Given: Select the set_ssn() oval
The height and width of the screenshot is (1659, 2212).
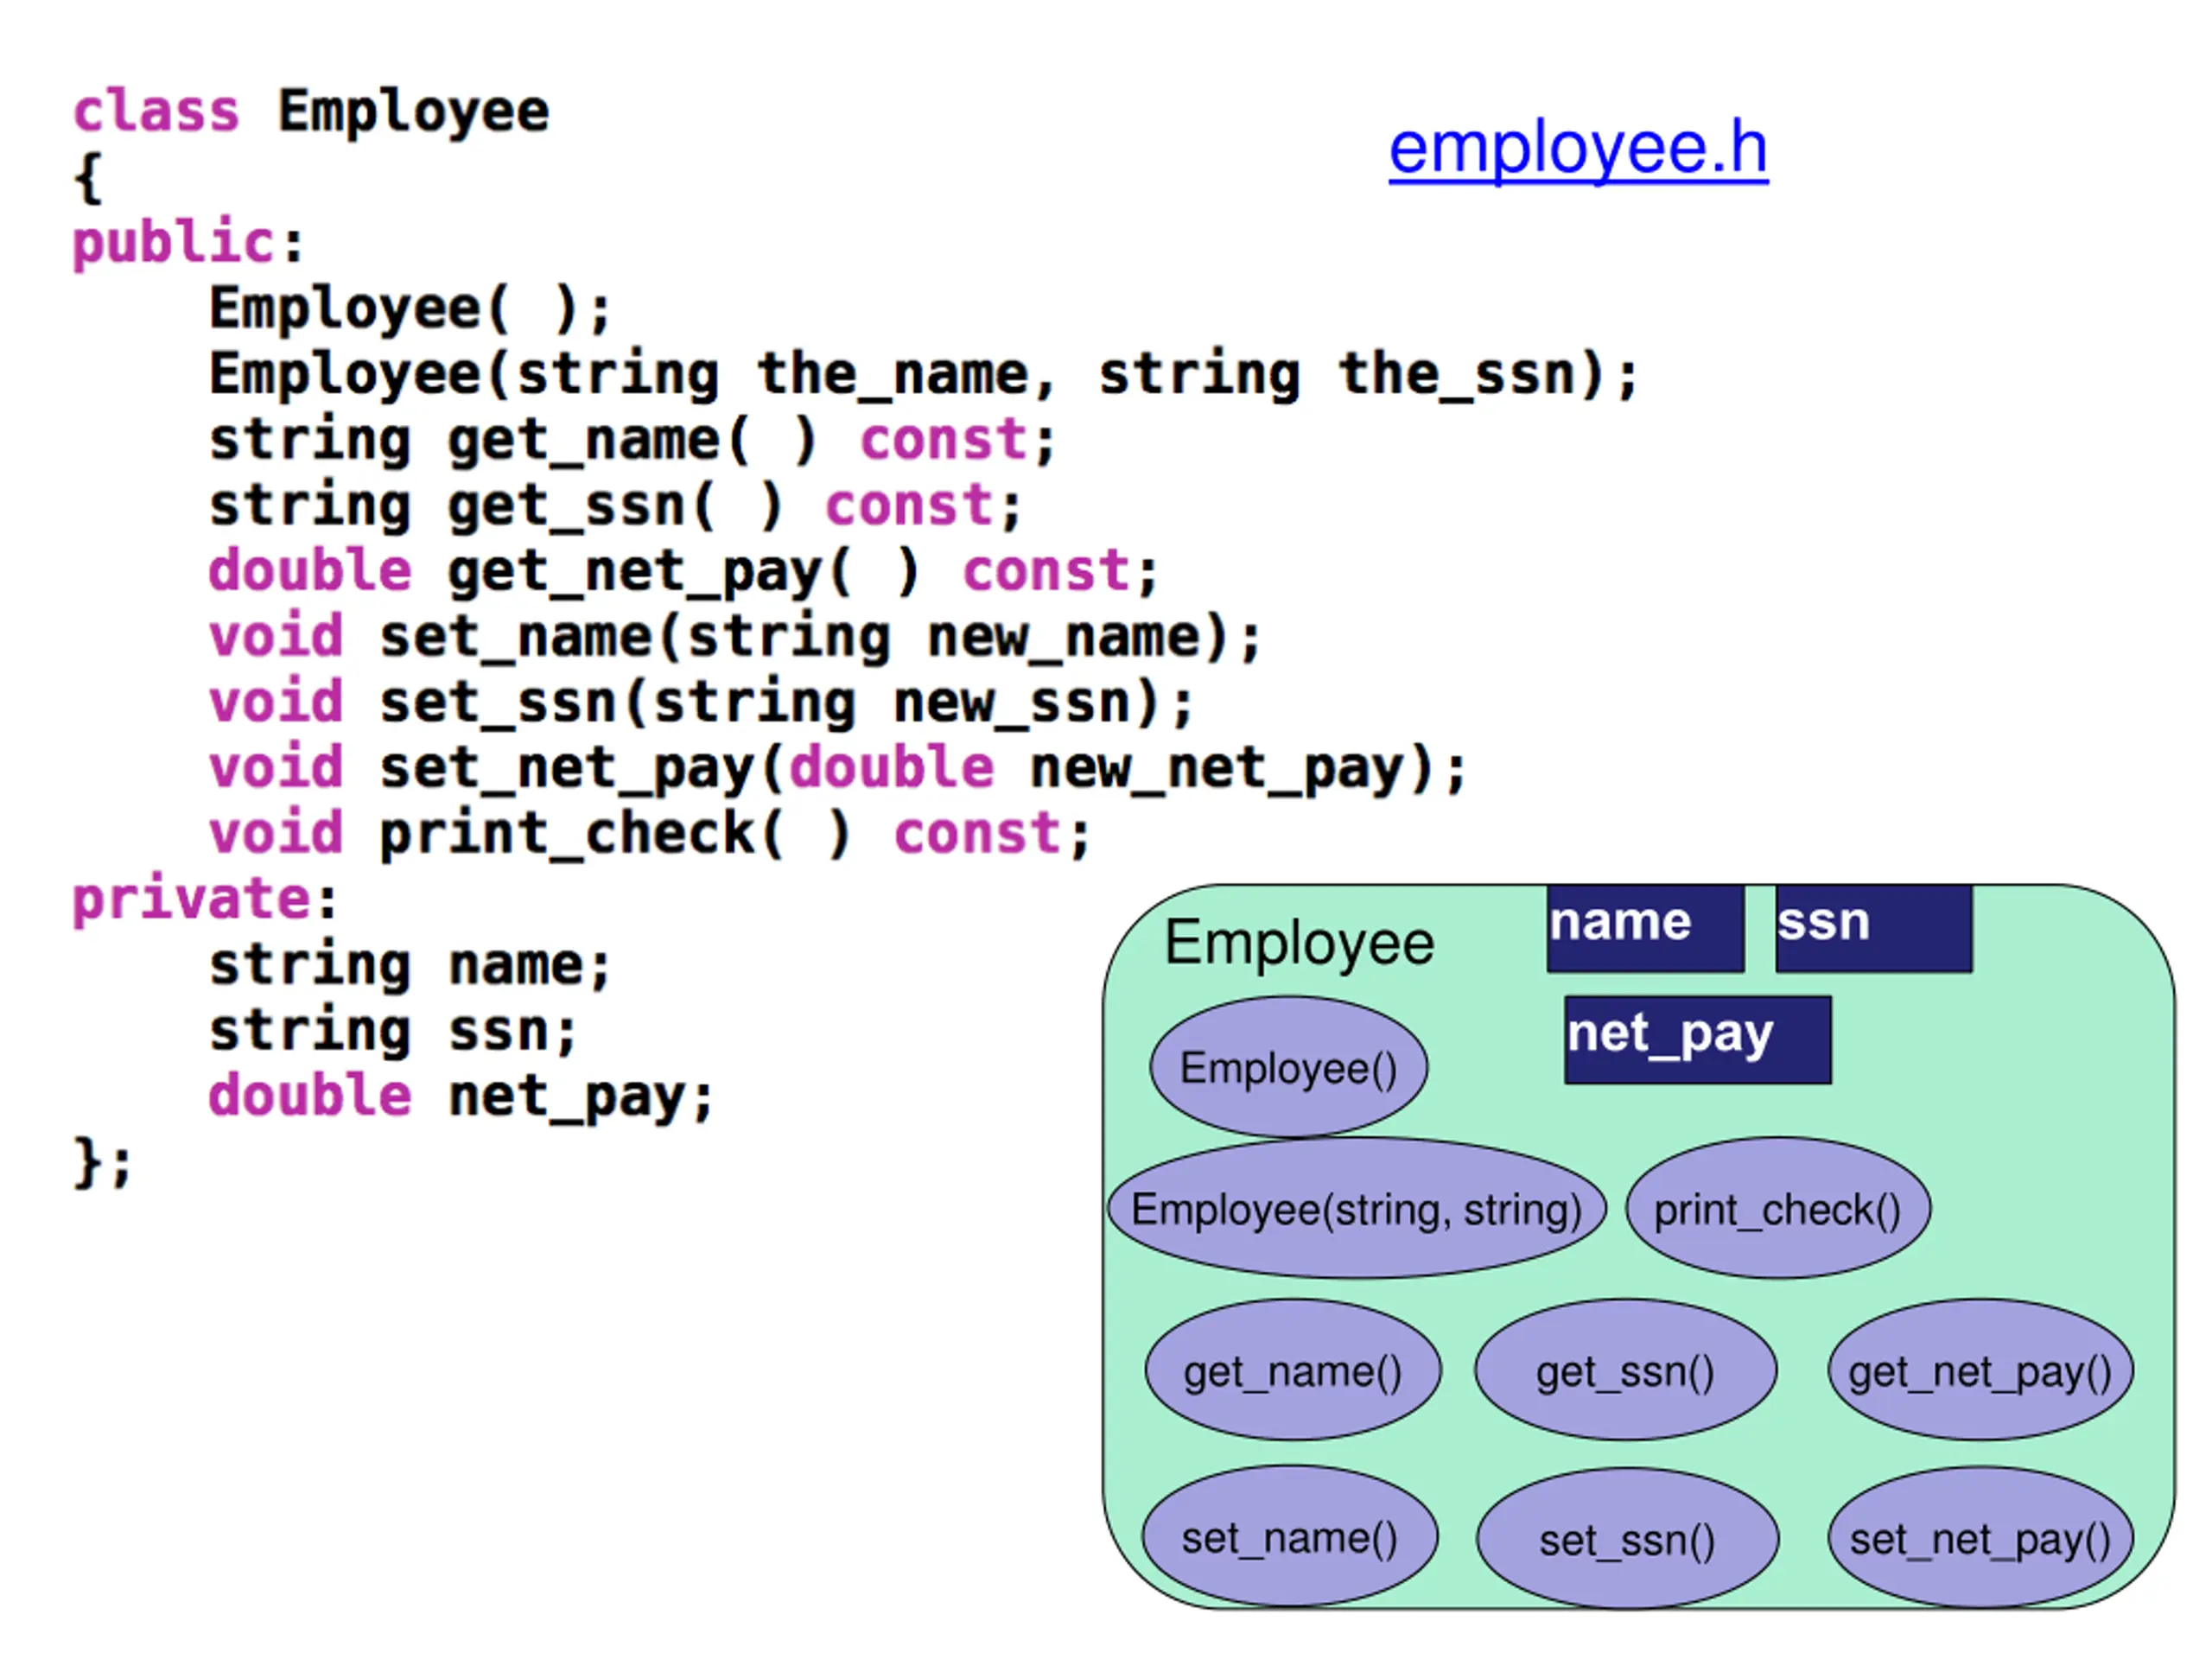Looking at the screenshot, I should [x=1627, y=1539].
